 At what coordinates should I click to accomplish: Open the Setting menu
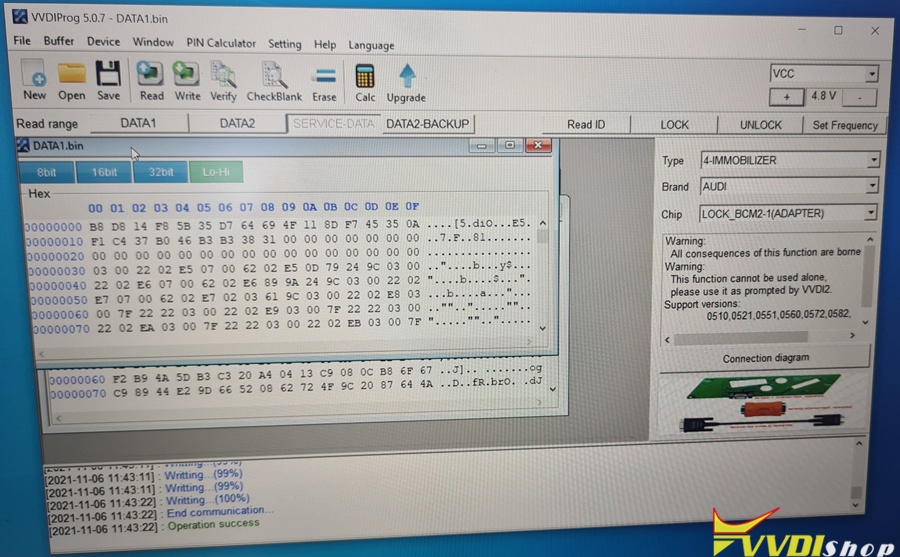[x=285, y=44]
